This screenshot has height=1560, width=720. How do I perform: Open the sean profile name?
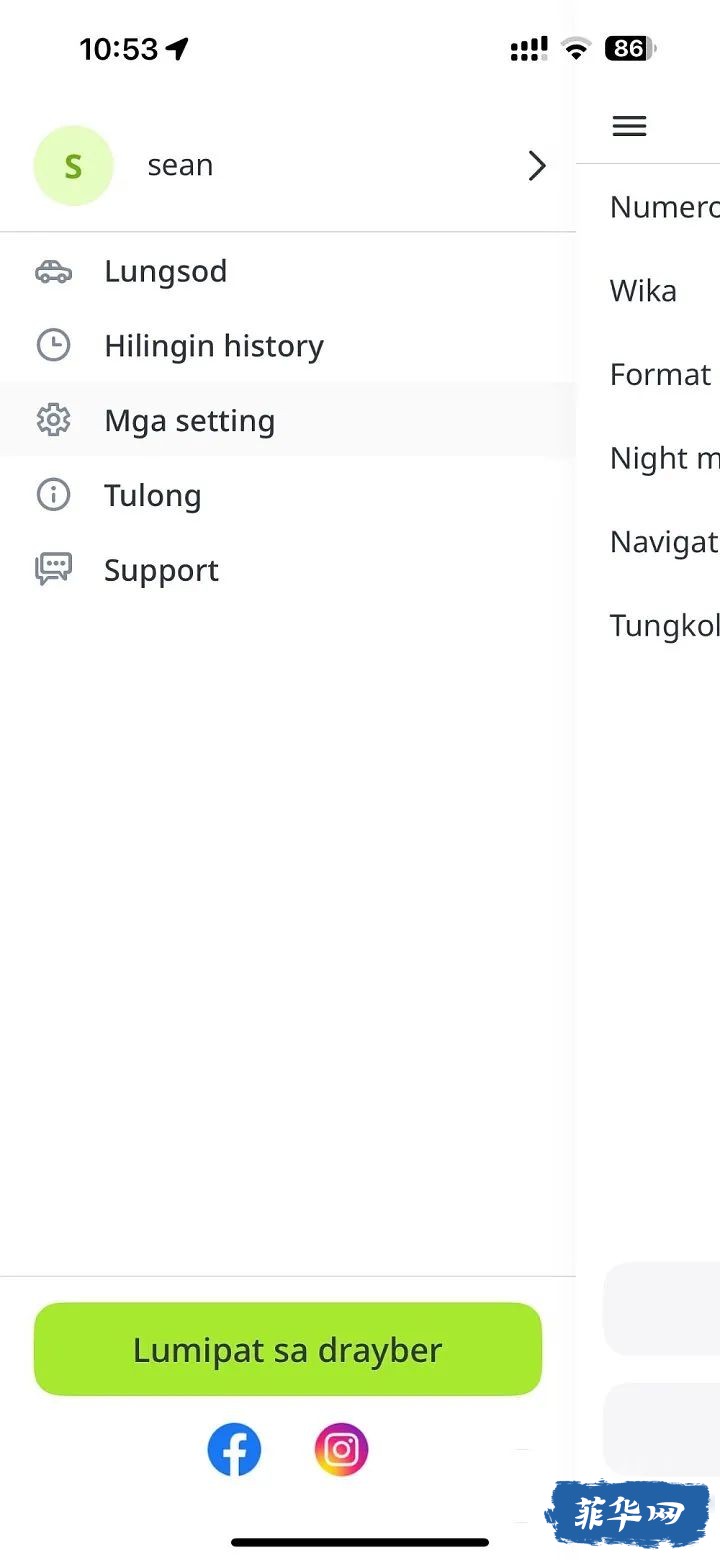[x=180, y=166]
